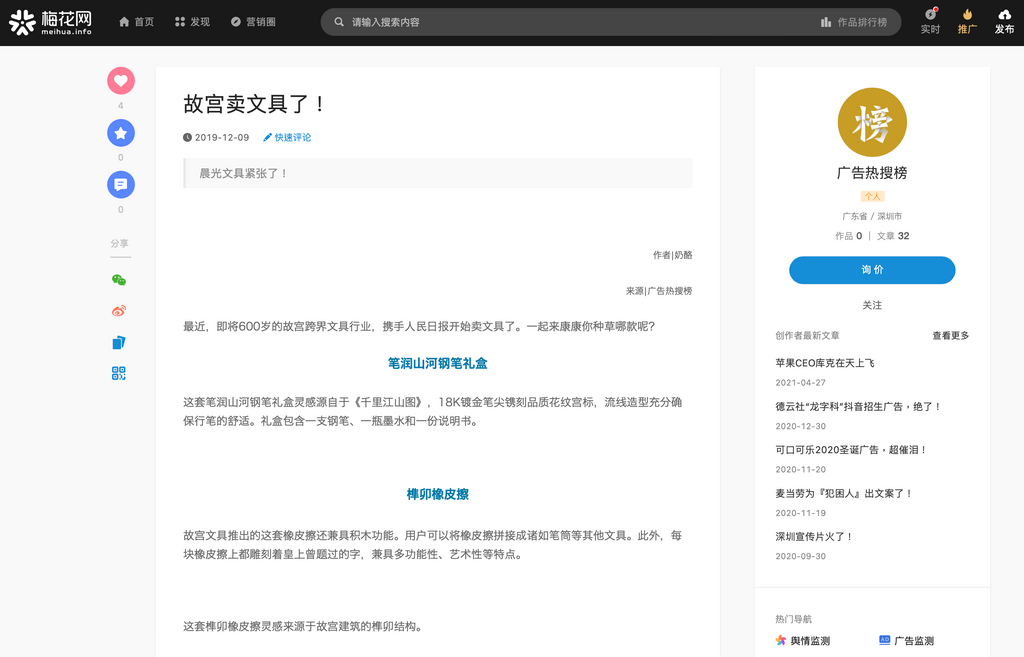Viewport: 1024px width, 657px height.
Task: Click 快速评论 link
Action: click(x=287, y=137)
